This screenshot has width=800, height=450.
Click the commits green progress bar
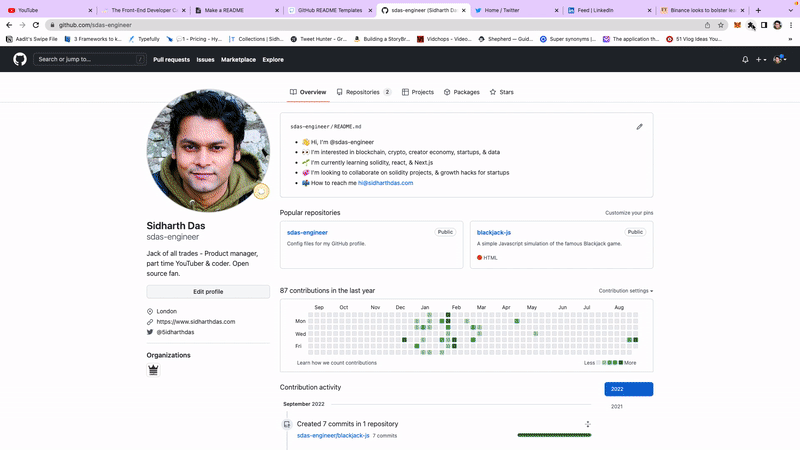[554, 435]
